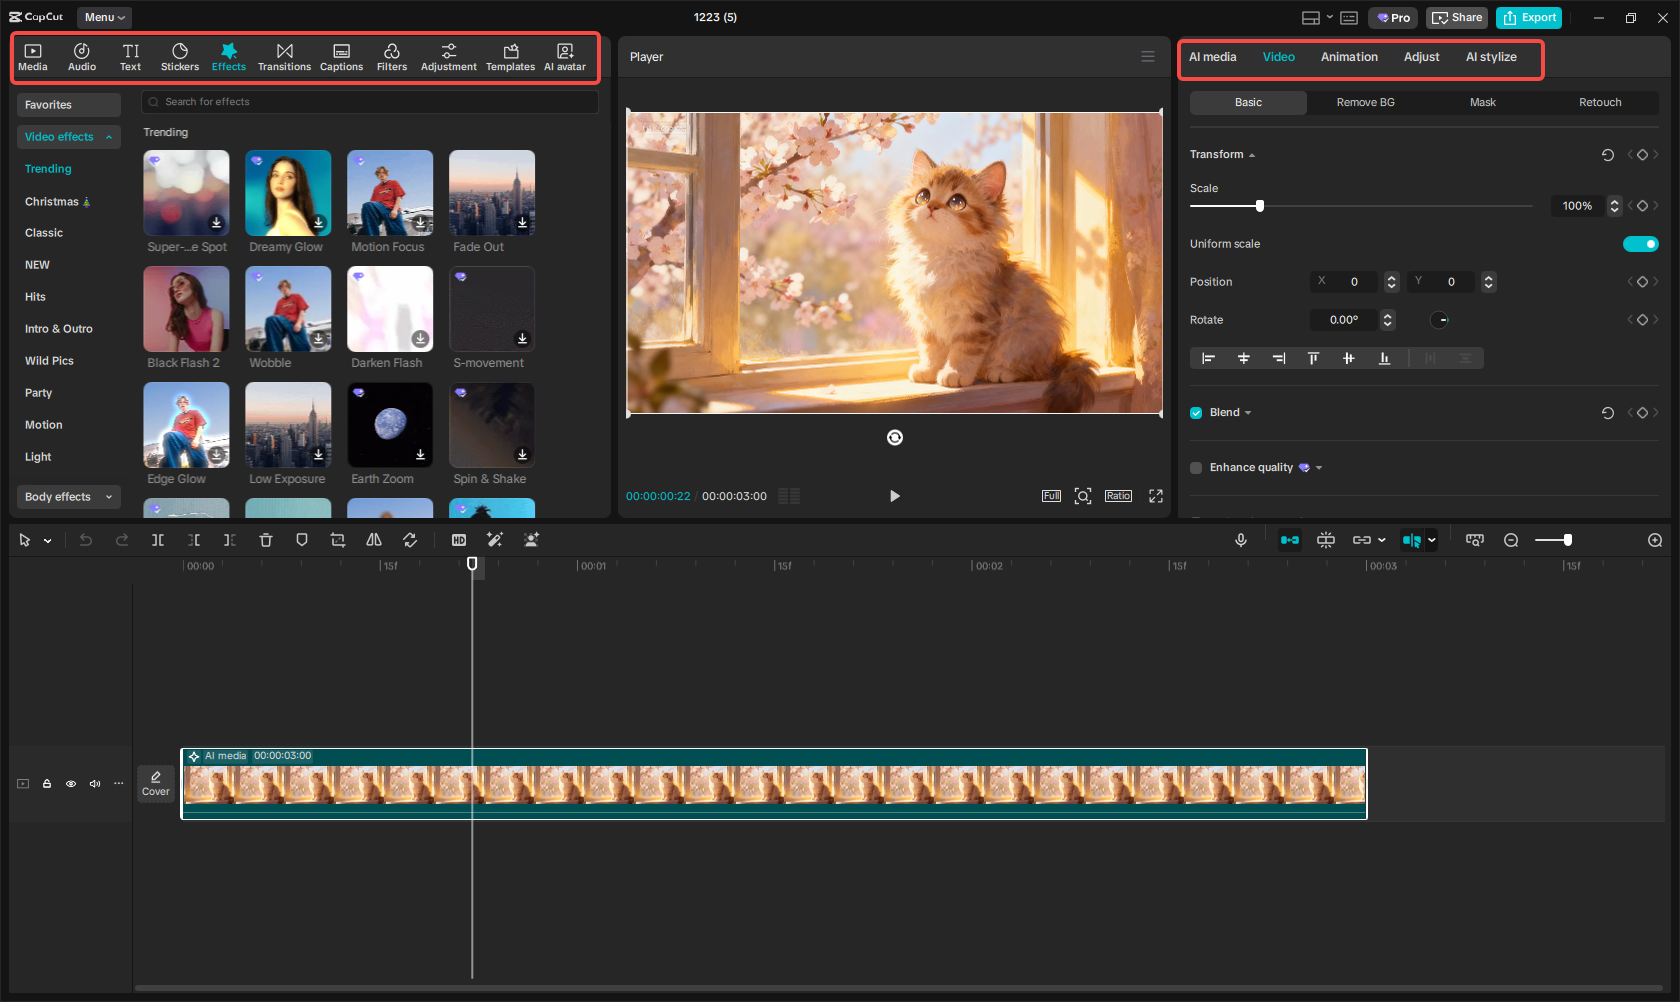
Task: Mirror the clip horizontally
Action: [373, 540]
